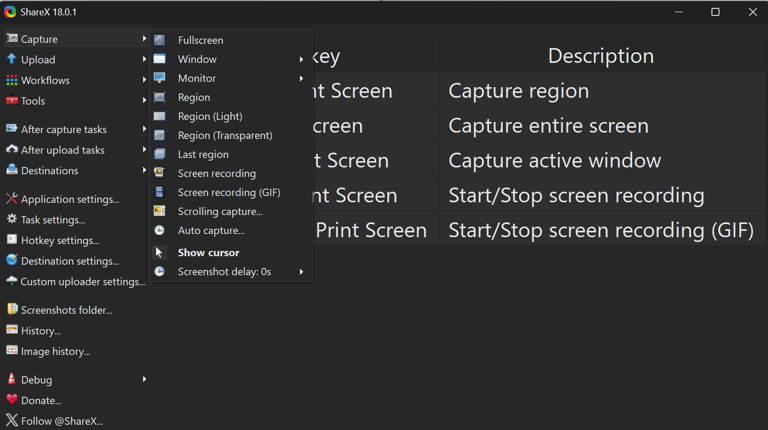Viewport: 768px width, 430px height.
Task: Expand the Window submenu arrow
Action: [301, 59]
